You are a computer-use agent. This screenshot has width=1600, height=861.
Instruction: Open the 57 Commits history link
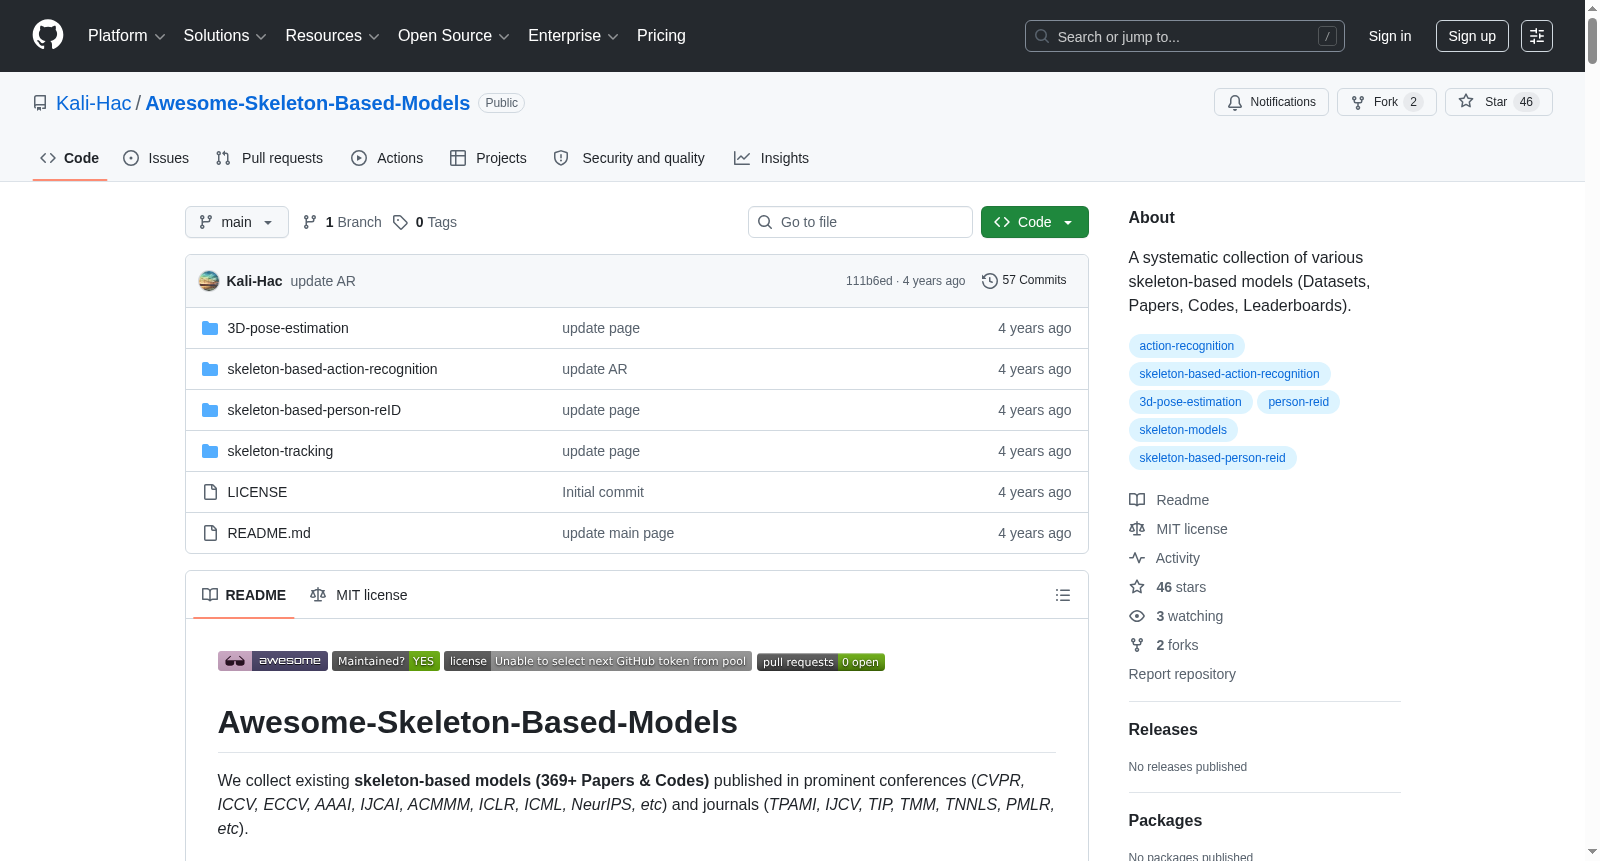tap(1024, 281)
